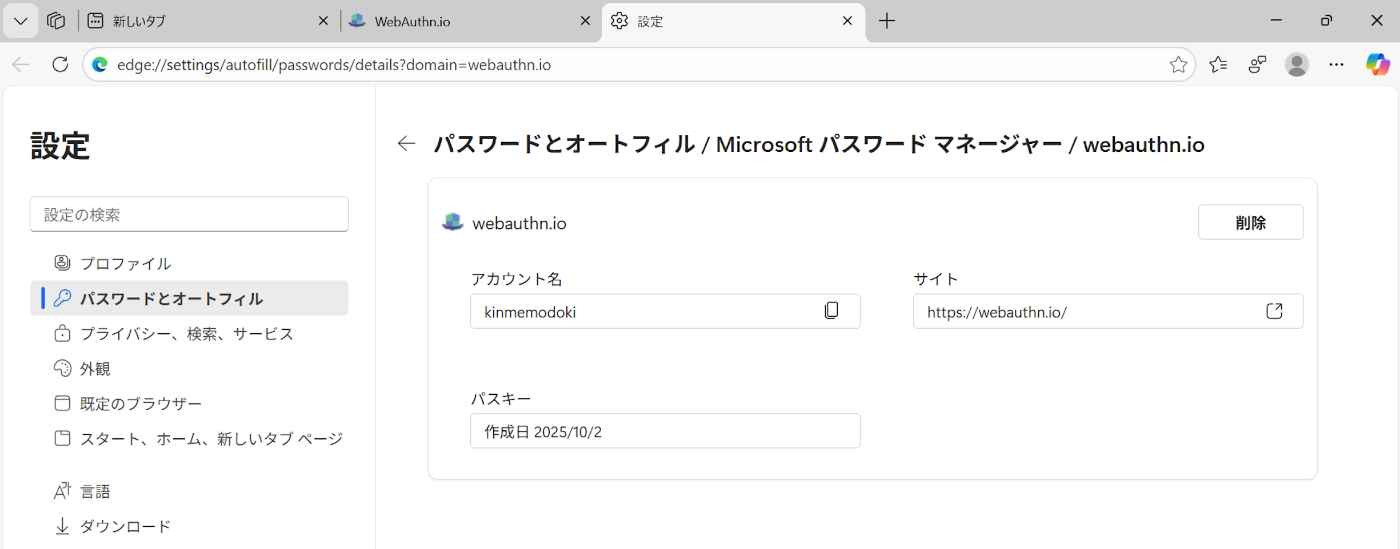Copy account name with copy icon
The height and width of the screenshot is (549, 1400).
tap(831, 311)
